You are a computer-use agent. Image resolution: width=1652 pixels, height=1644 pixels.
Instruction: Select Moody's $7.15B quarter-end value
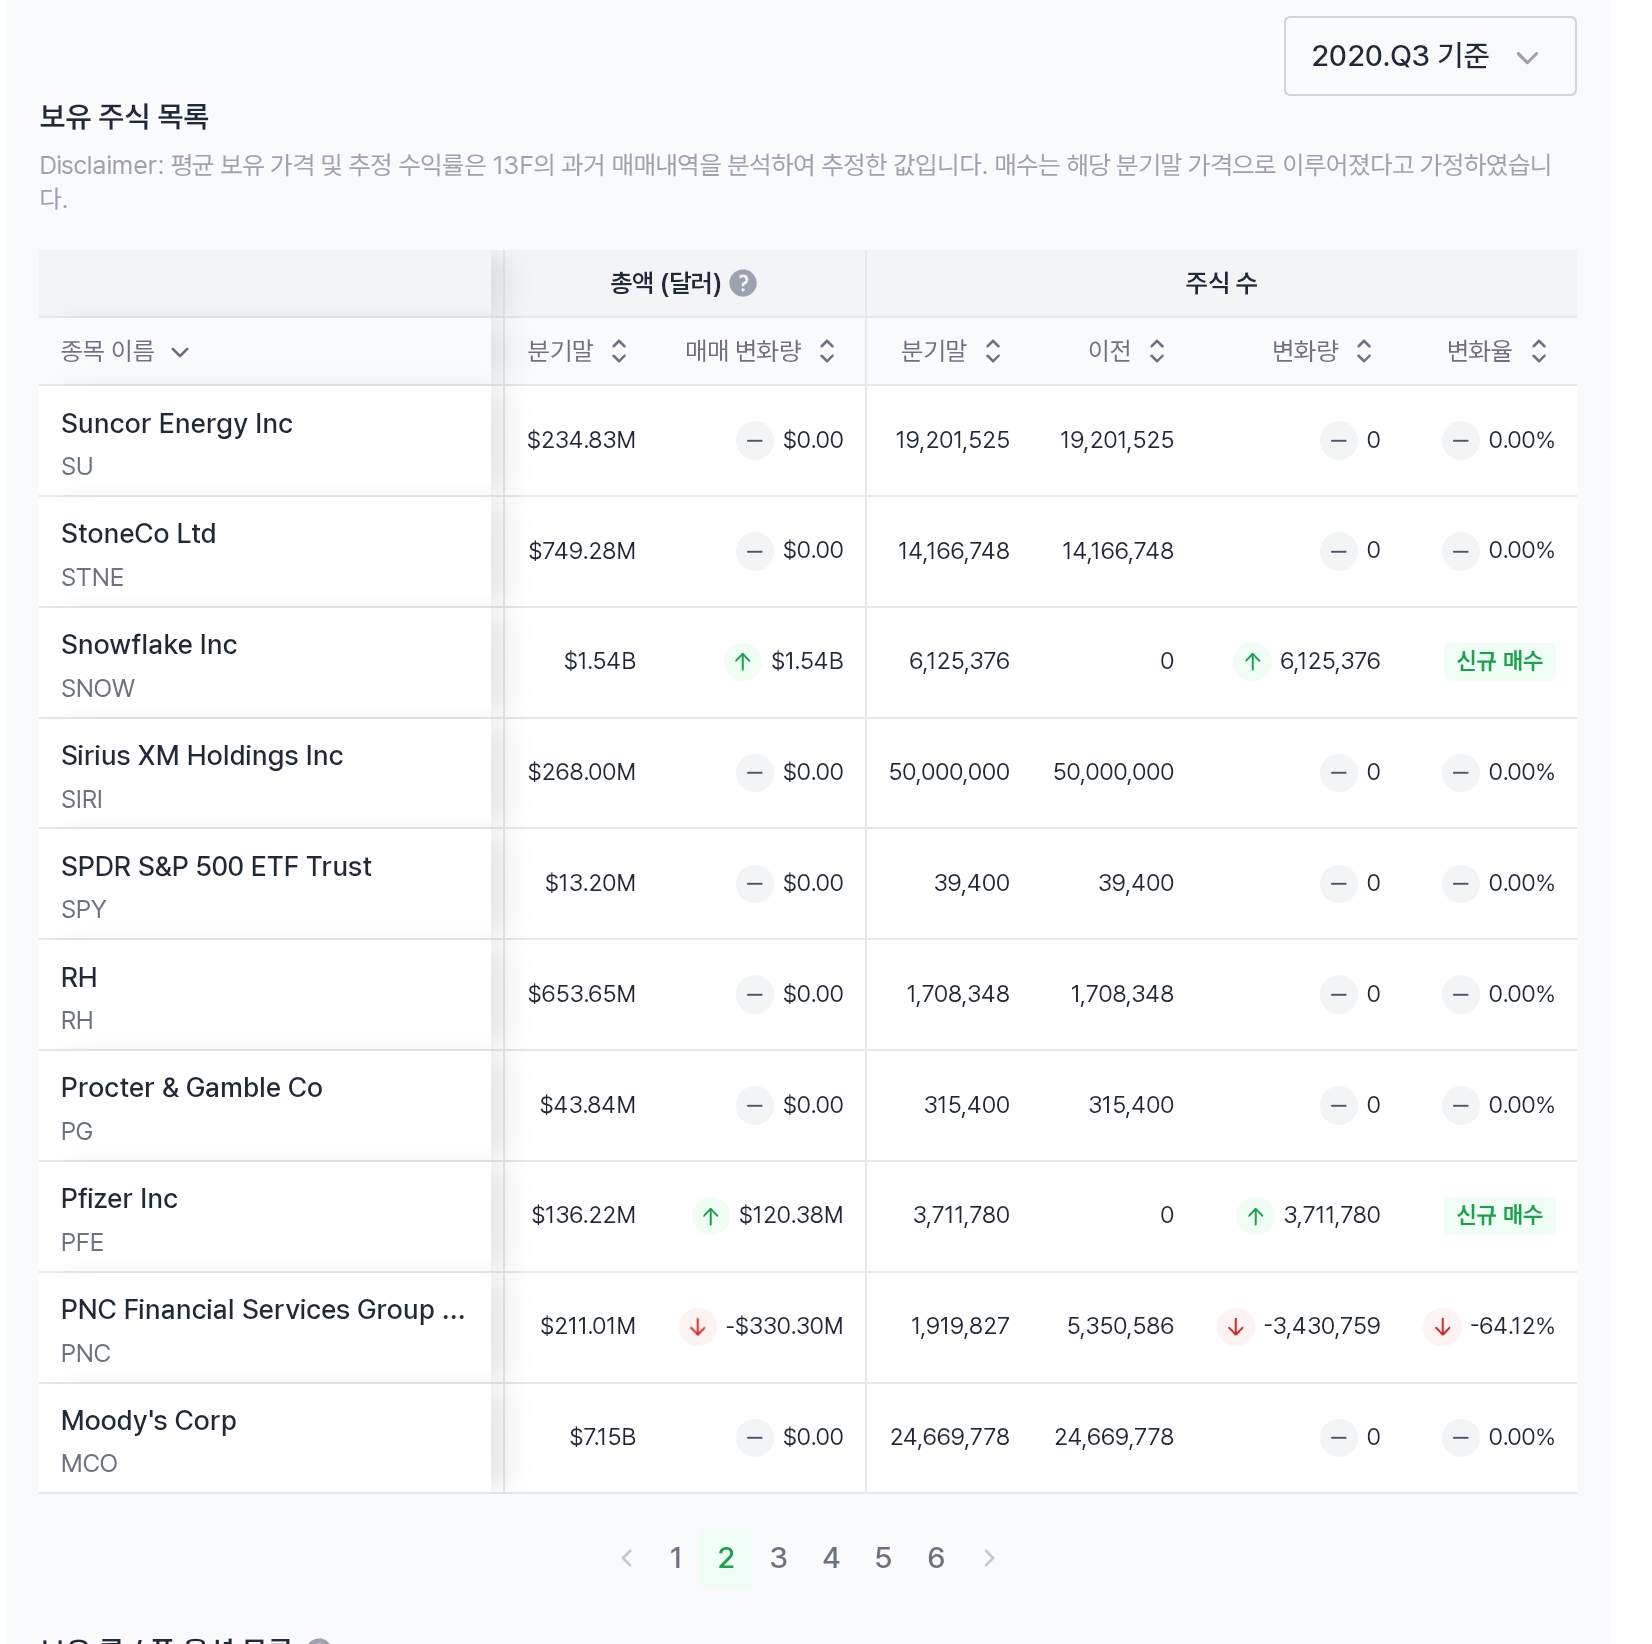point(602,1437)
